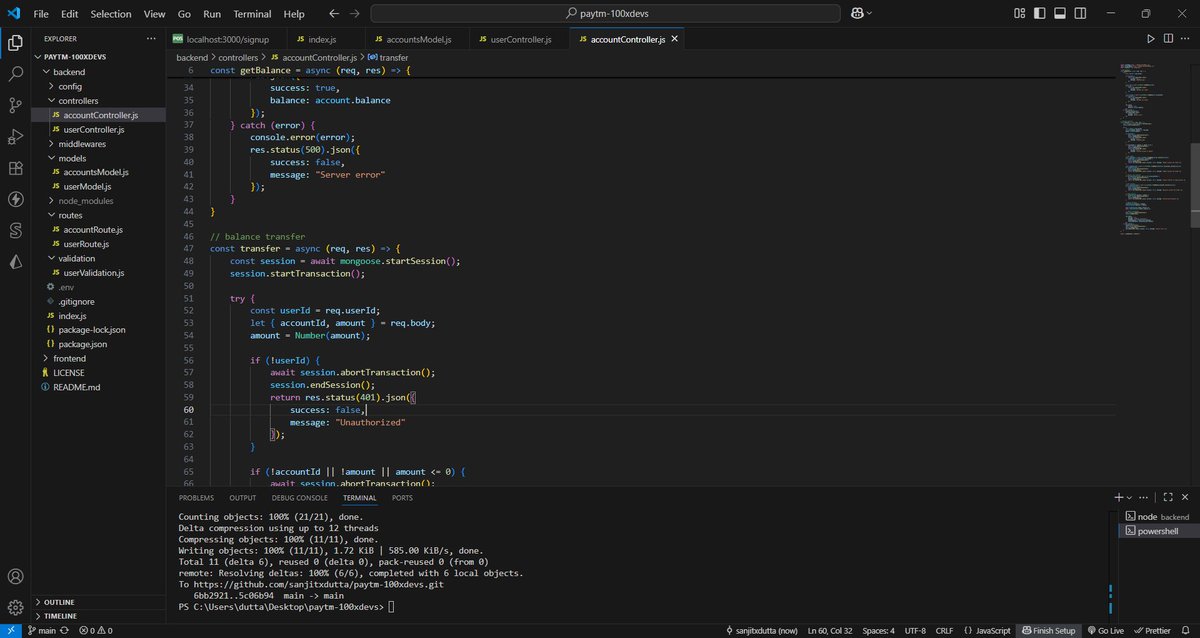Toggle the secondary side bar
1200x638 pixels.
pyautogui.click(x=1080, y=13)
